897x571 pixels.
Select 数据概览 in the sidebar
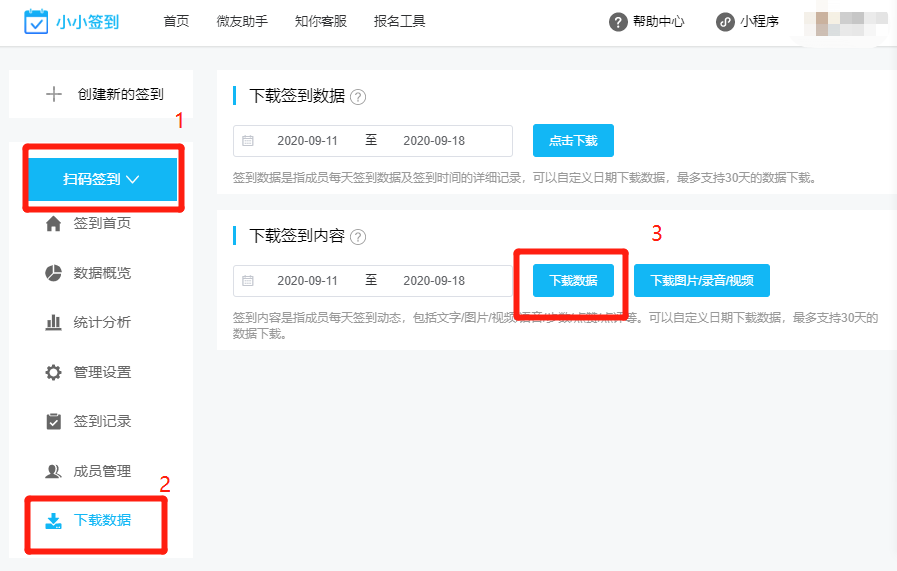pyautogui.click(x=102, y=273)
